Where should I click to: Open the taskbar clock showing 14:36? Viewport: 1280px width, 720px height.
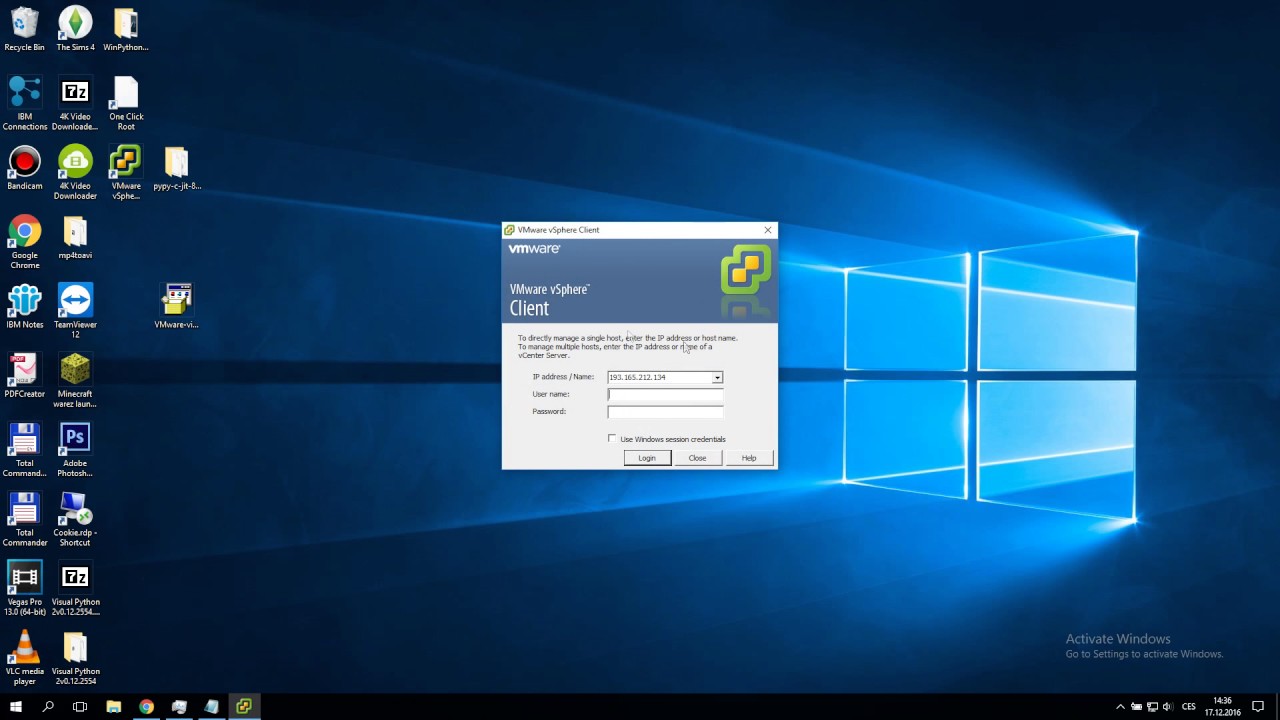coord(1221,707)
